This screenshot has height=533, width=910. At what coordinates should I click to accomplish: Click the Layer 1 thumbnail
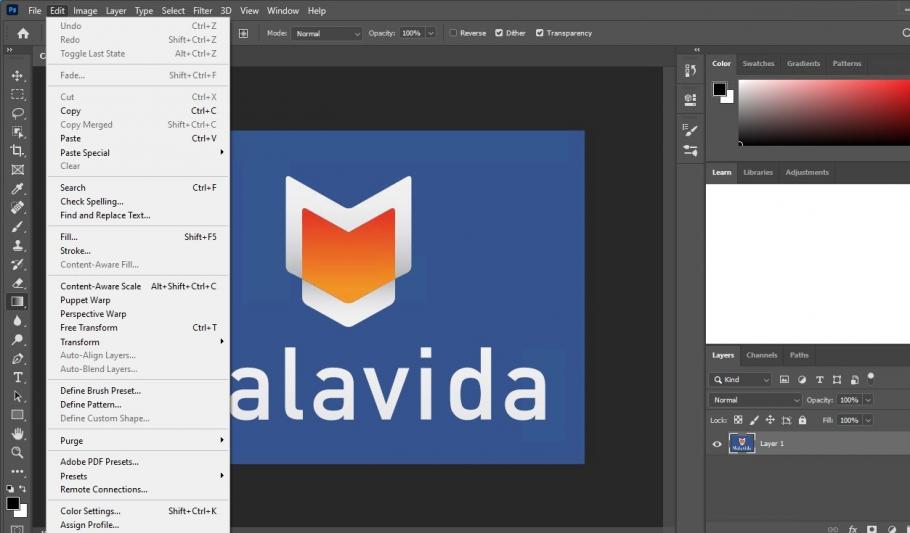(x=742, y=444)
